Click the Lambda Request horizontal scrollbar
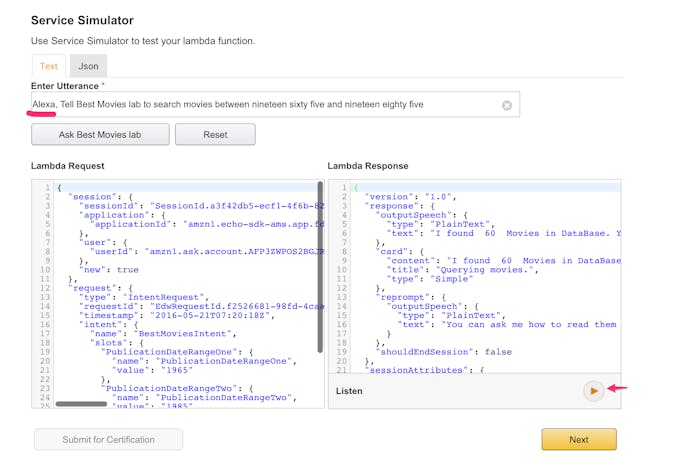This screenshot has height=458, width=680. [x=80, y=404]
